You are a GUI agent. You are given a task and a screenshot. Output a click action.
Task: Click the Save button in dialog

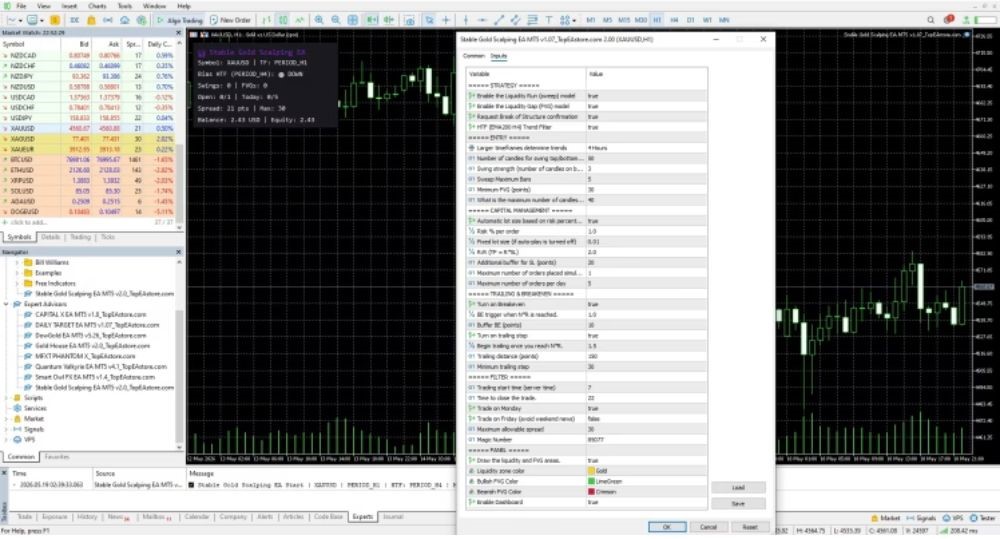tap(739, 504)
